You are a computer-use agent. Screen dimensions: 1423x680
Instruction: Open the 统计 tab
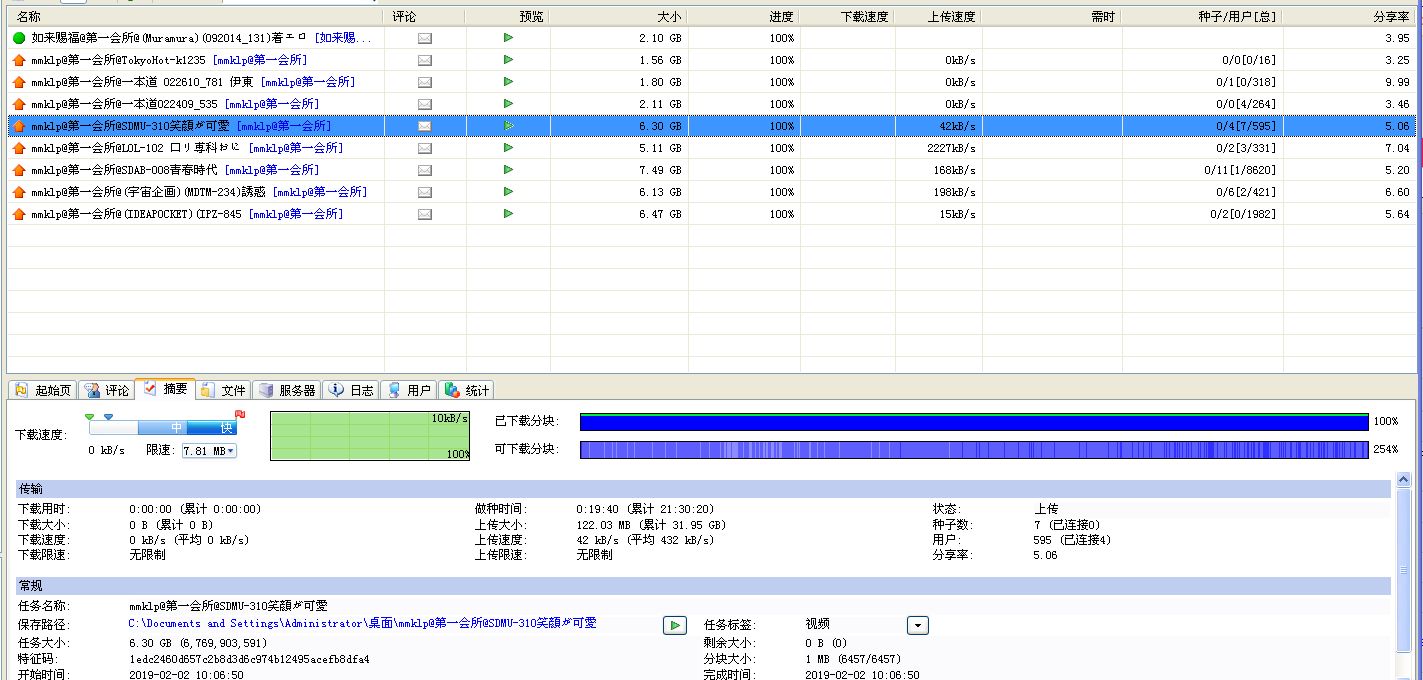[x=467, y=390]
